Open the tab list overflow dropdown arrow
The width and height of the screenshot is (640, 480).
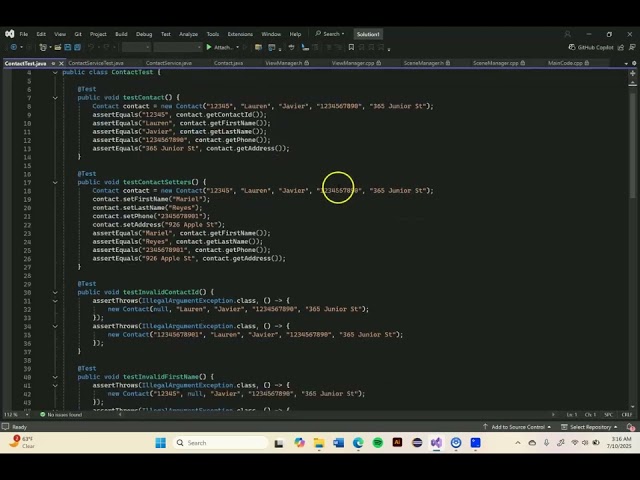[626, 63]
